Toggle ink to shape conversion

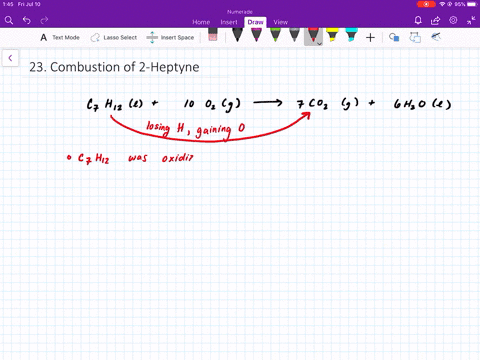pos(415,37)
